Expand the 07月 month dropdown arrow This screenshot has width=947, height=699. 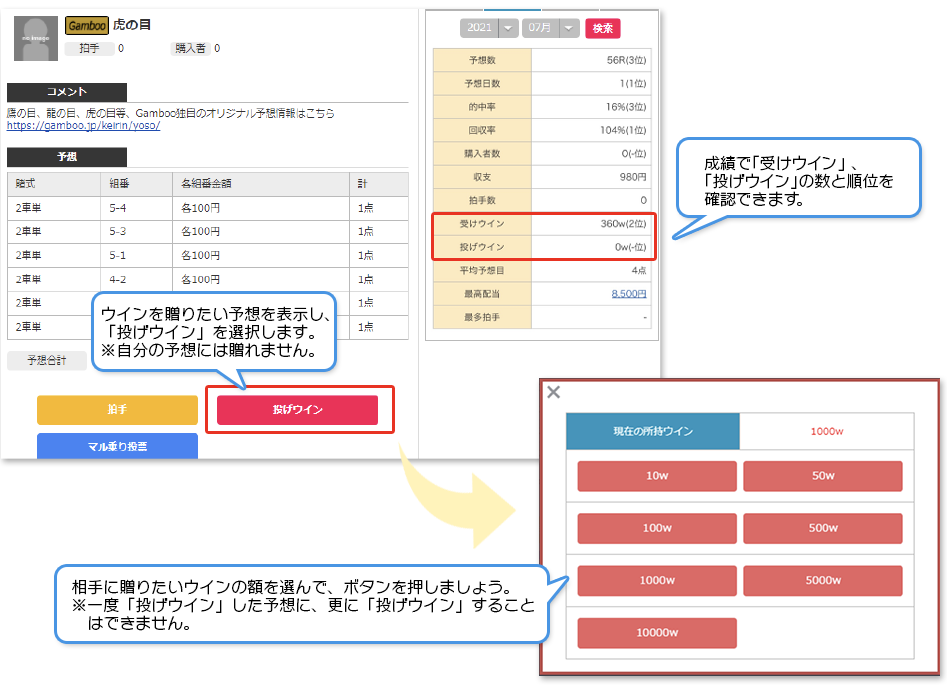[569, 28]
